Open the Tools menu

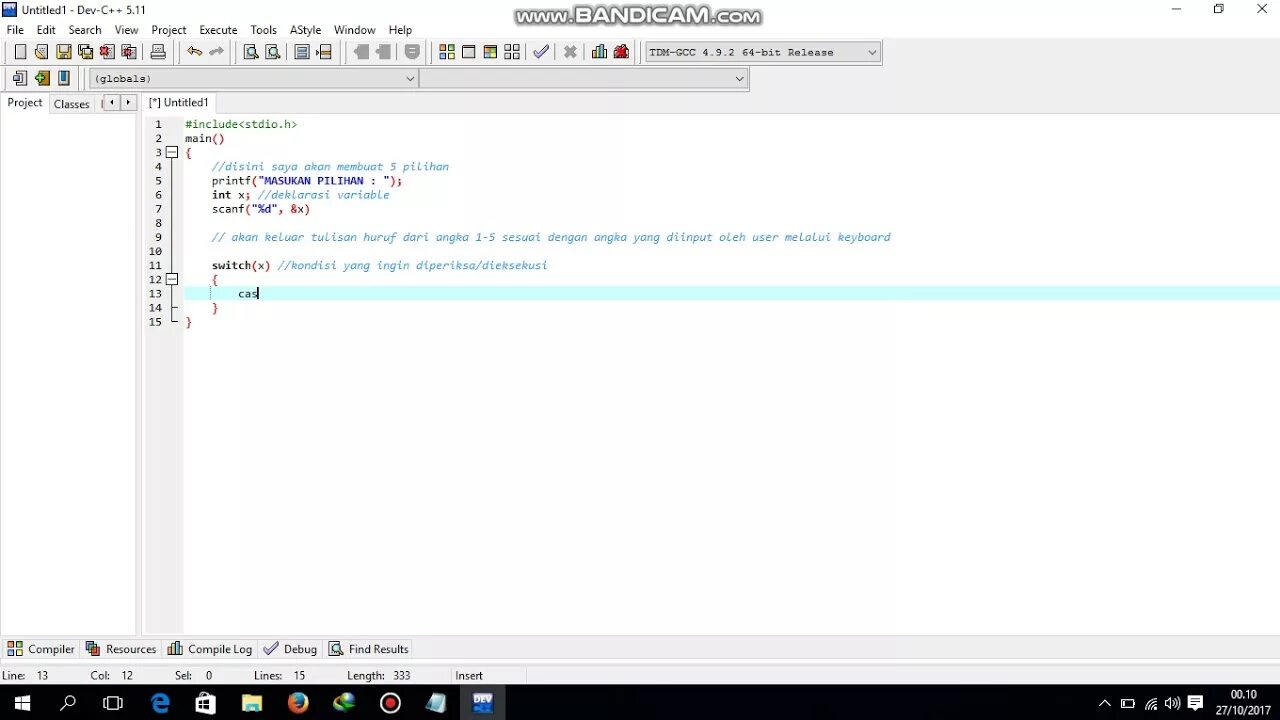[x=264, y=30]
